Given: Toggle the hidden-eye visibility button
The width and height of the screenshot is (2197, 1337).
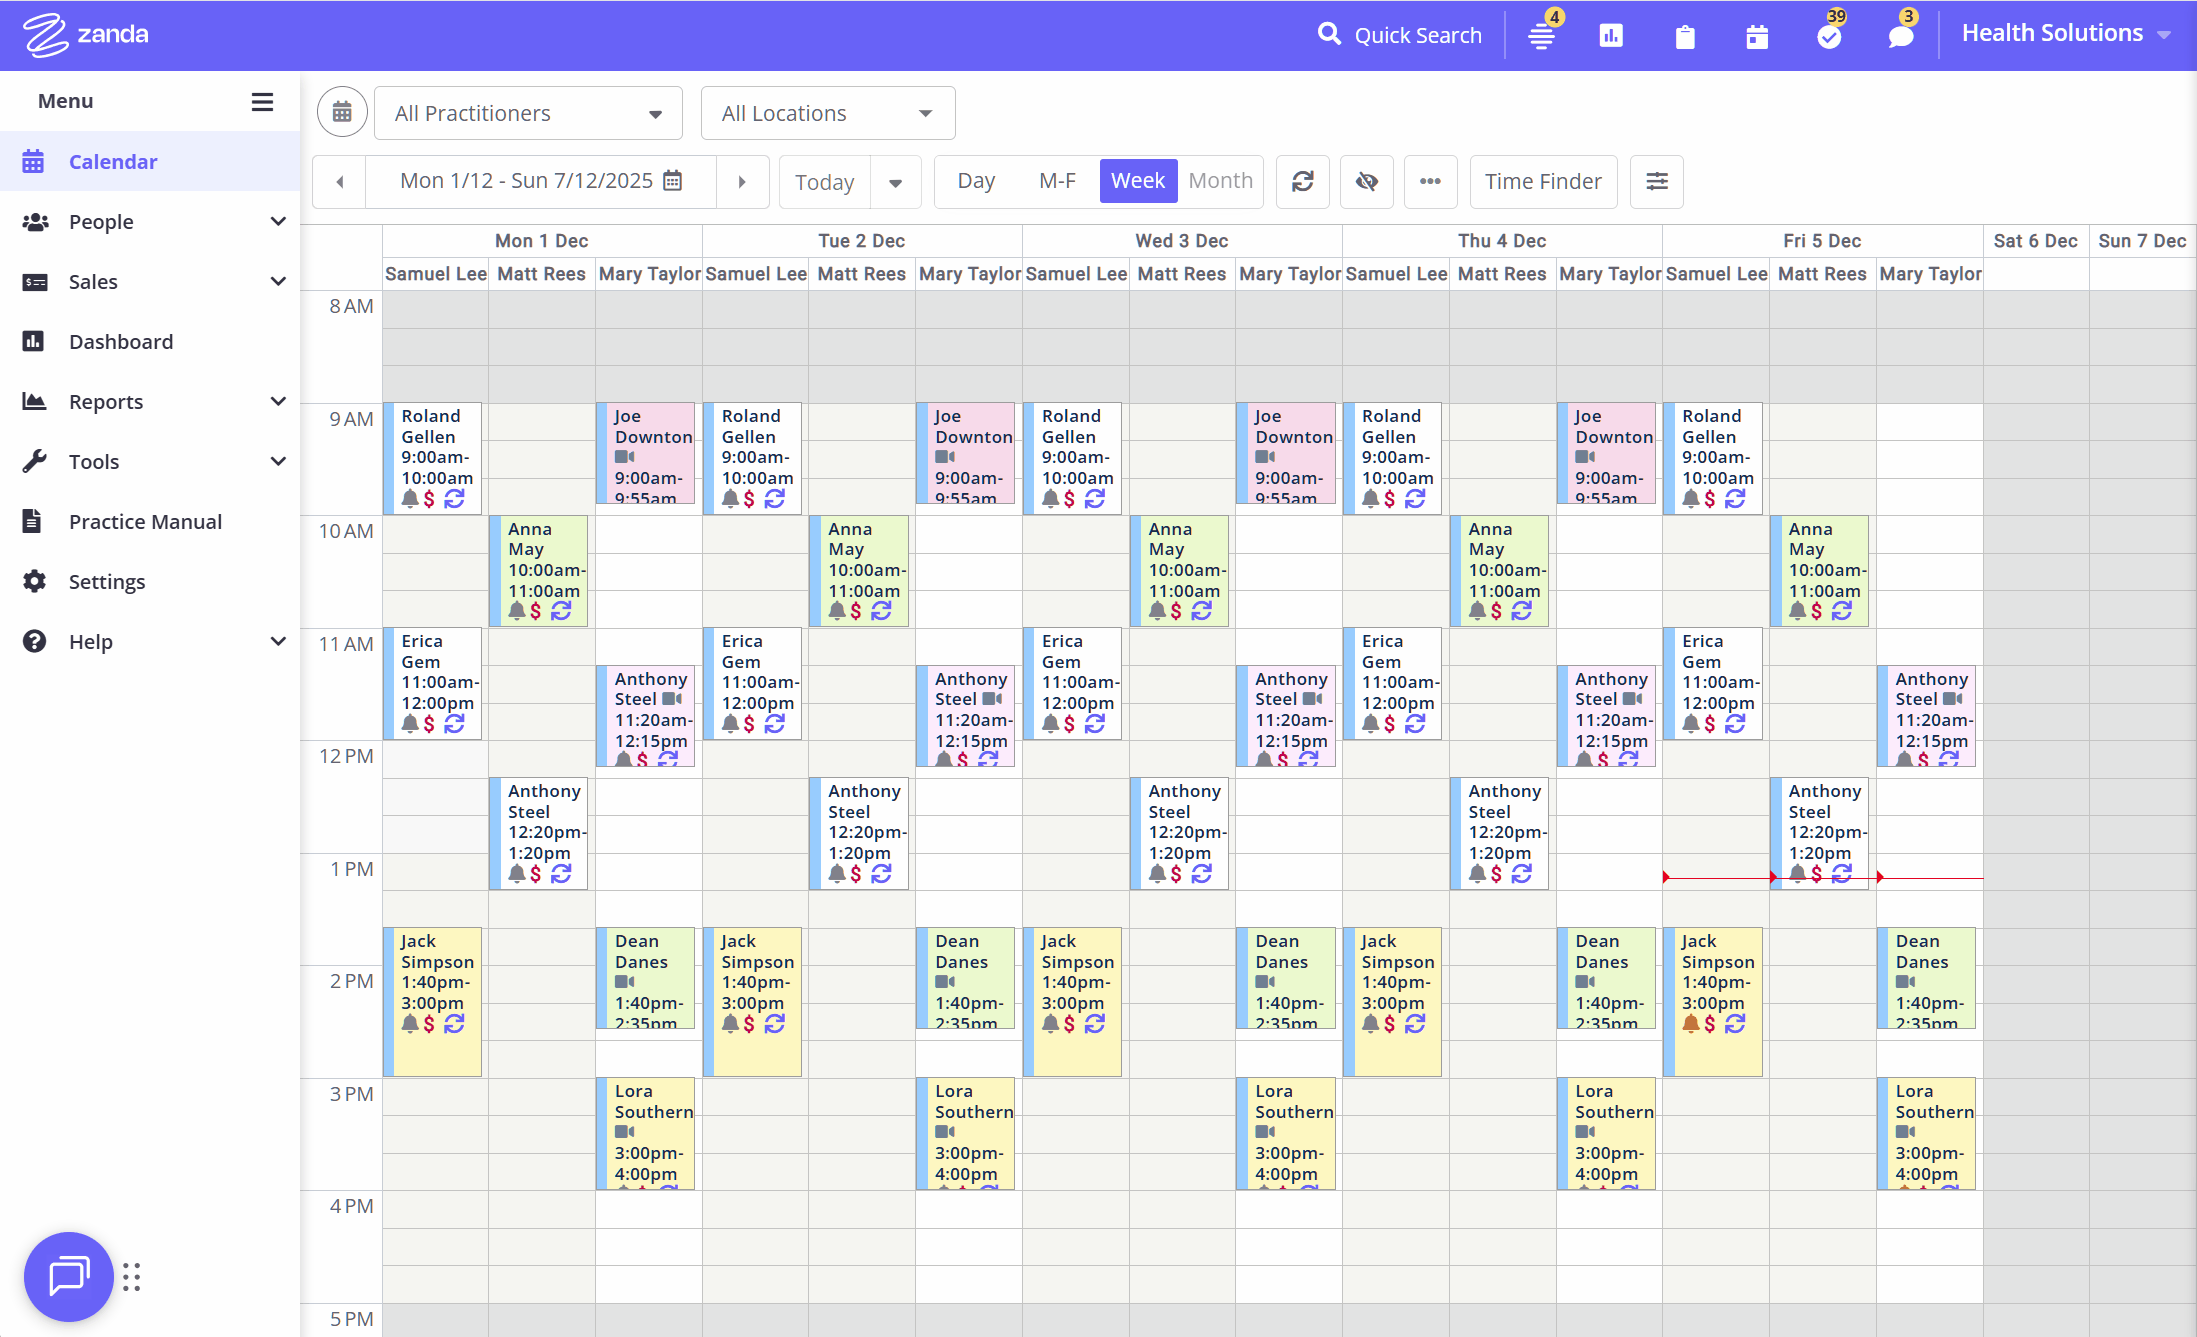Looking at the screenshot, I should (1366, 181).
